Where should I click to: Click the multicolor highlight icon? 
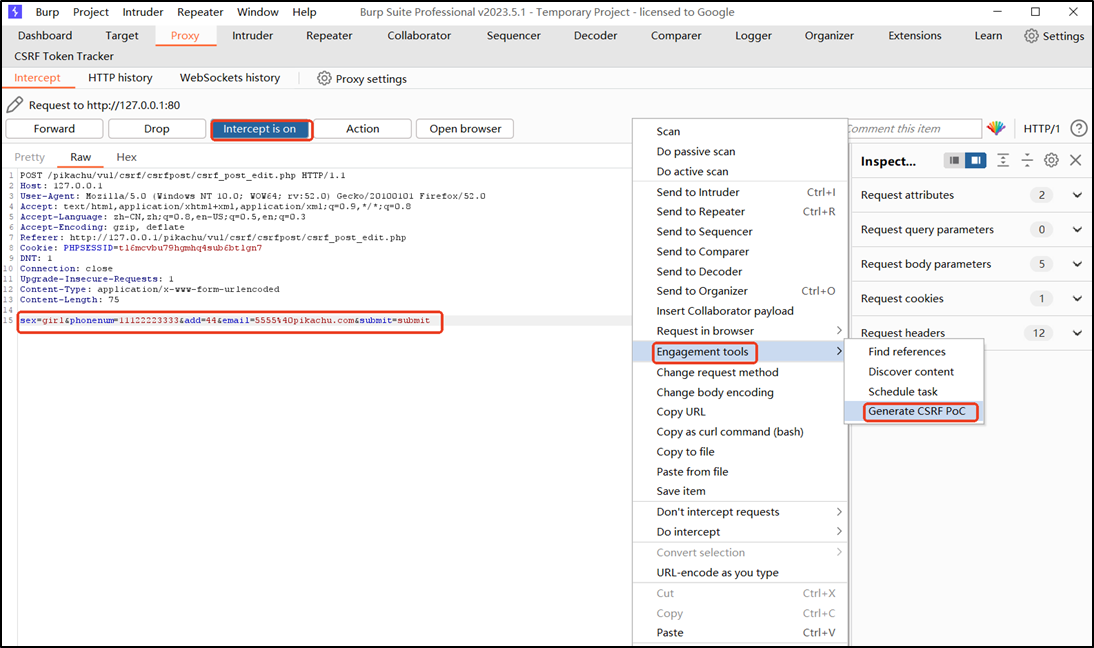pyautogui.click(x=996, y=128)
